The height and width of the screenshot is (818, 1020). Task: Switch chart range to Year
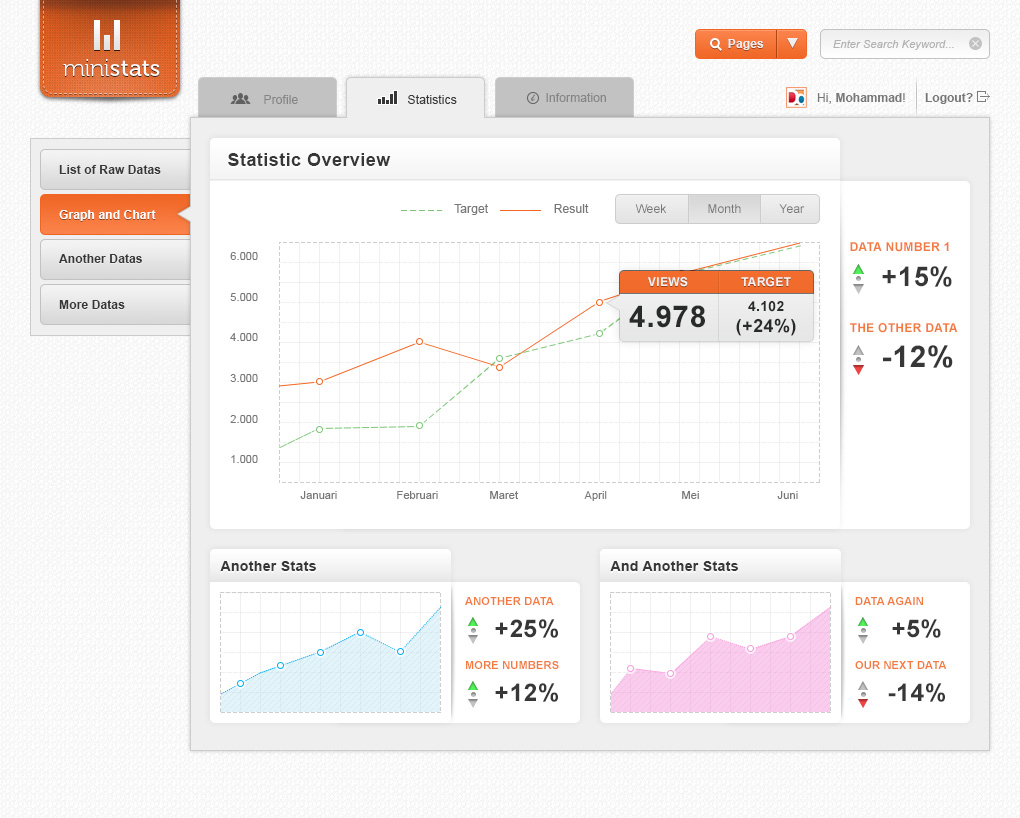(791, 209)
